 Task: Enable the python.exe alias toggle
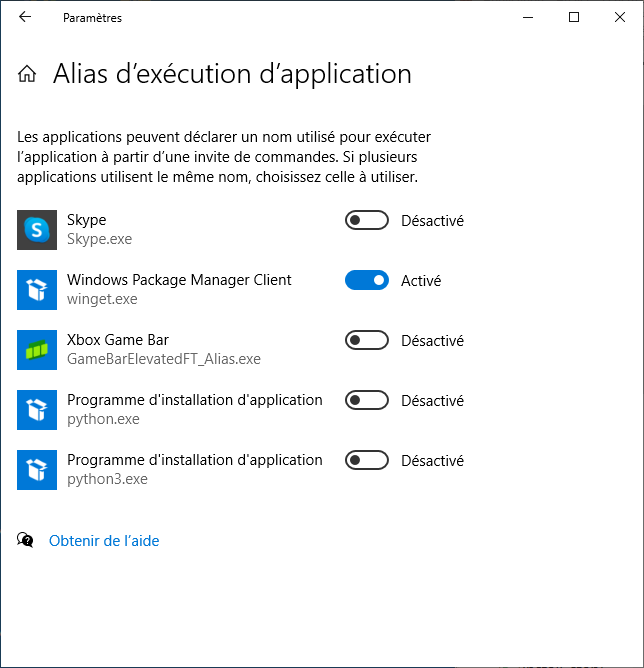click(367, 400)
